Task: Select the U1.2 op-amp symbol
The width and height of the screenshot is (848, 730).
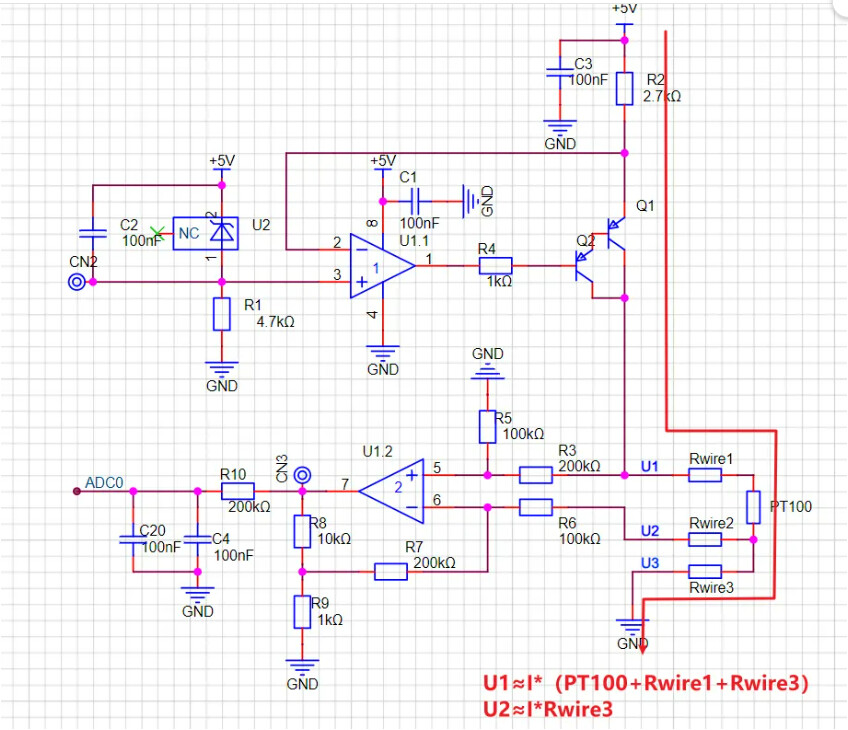Action: tap(394, 490)
